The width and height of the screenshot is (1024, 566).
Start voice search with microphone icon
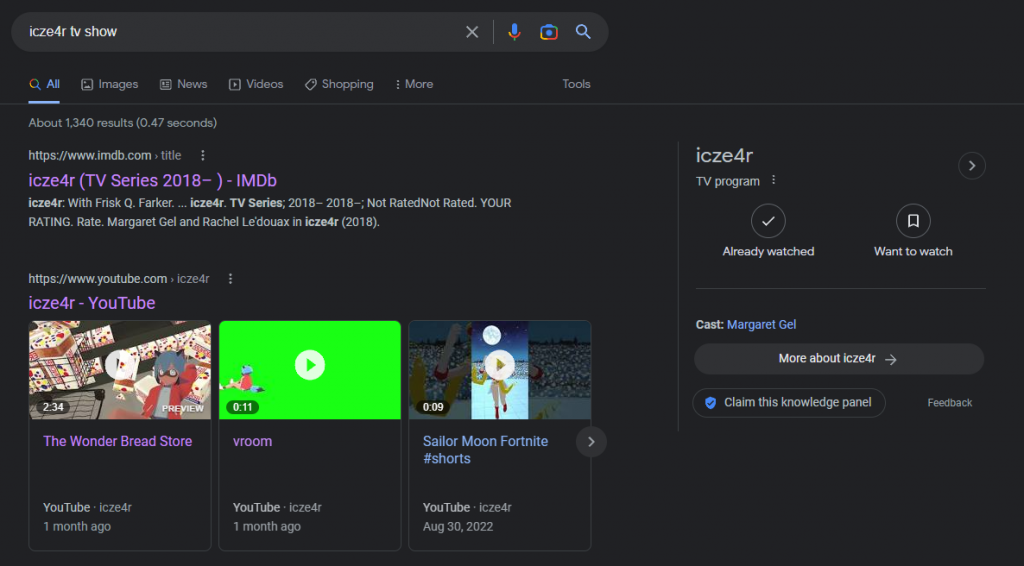[515, 32]
